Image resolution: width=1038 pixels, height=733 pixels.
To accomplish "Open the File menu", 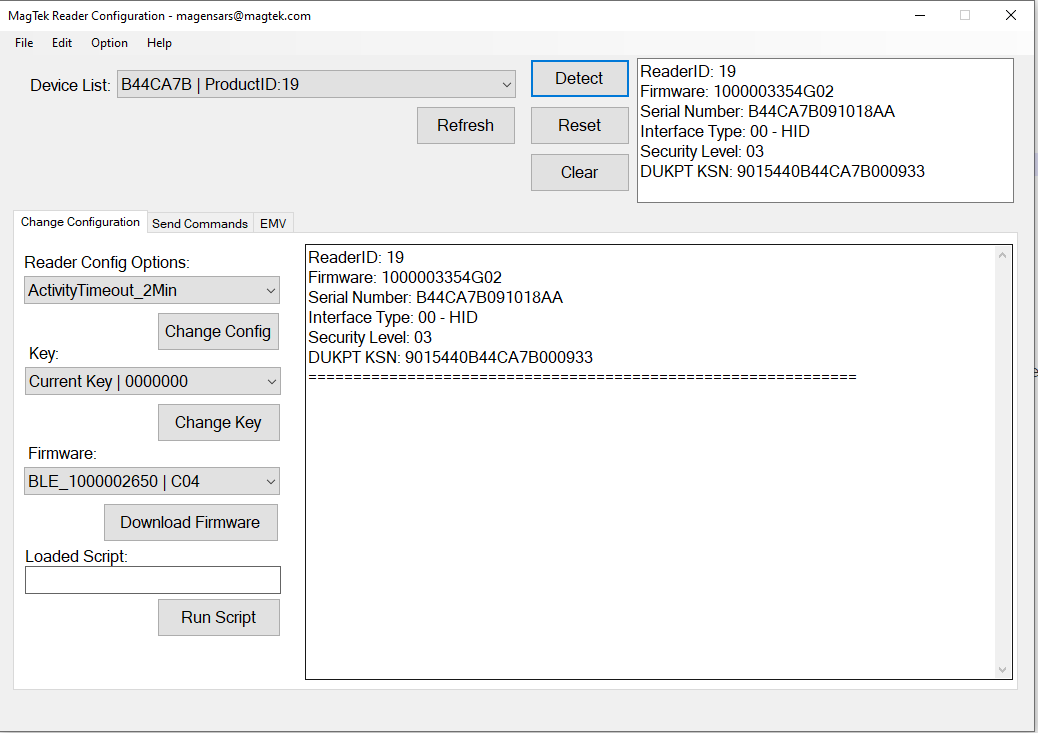I will click(x=24, y=43).
